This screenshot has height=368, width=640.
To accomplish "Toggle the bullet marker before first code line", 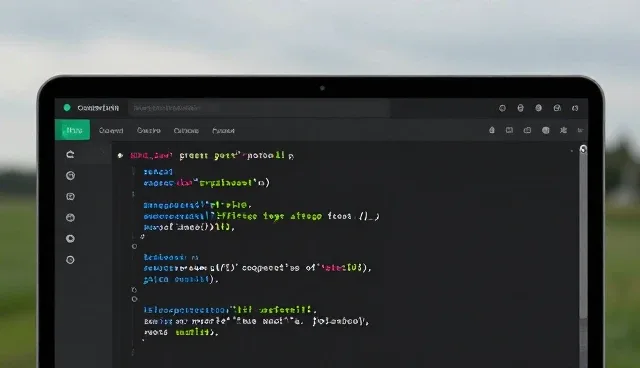I will (x=120, y=155).
